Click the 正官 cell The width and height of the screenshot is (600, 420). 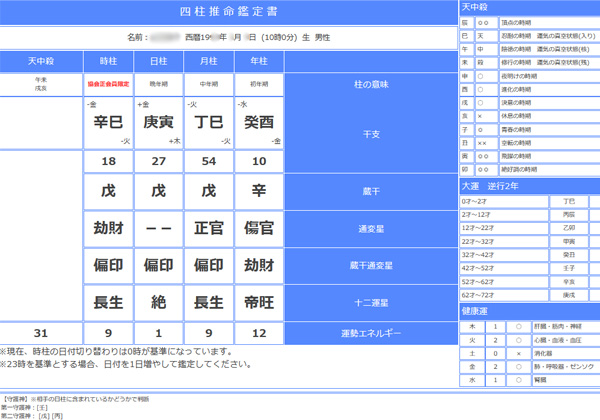point(209,228)
